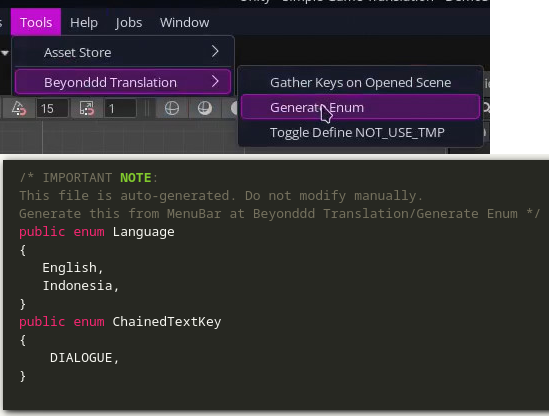Click the 'English,' enum entry
This screenshot has width=549, height=419.
tap(73, 267)
